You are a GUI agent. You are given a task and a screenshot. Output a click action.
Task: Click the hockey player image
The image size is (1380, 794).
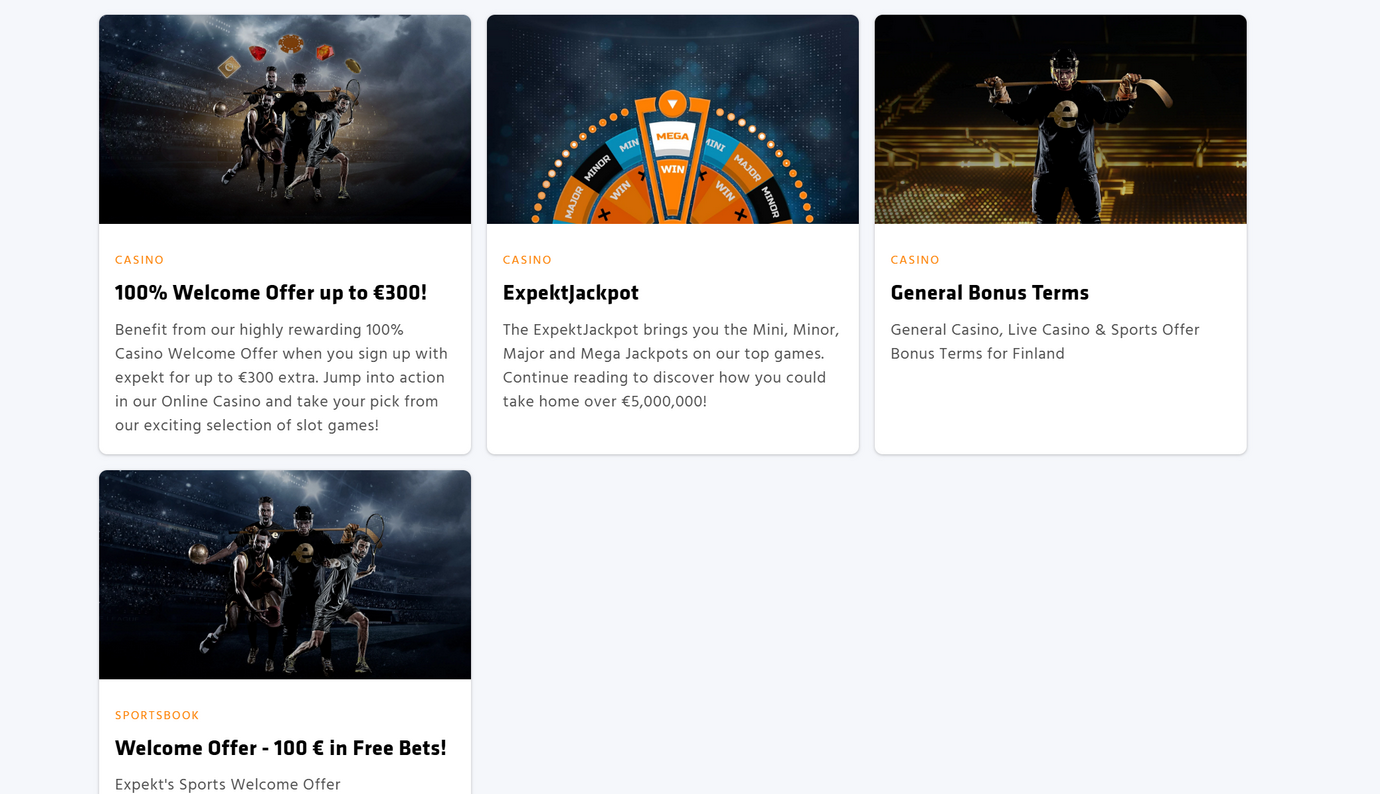1061,119
